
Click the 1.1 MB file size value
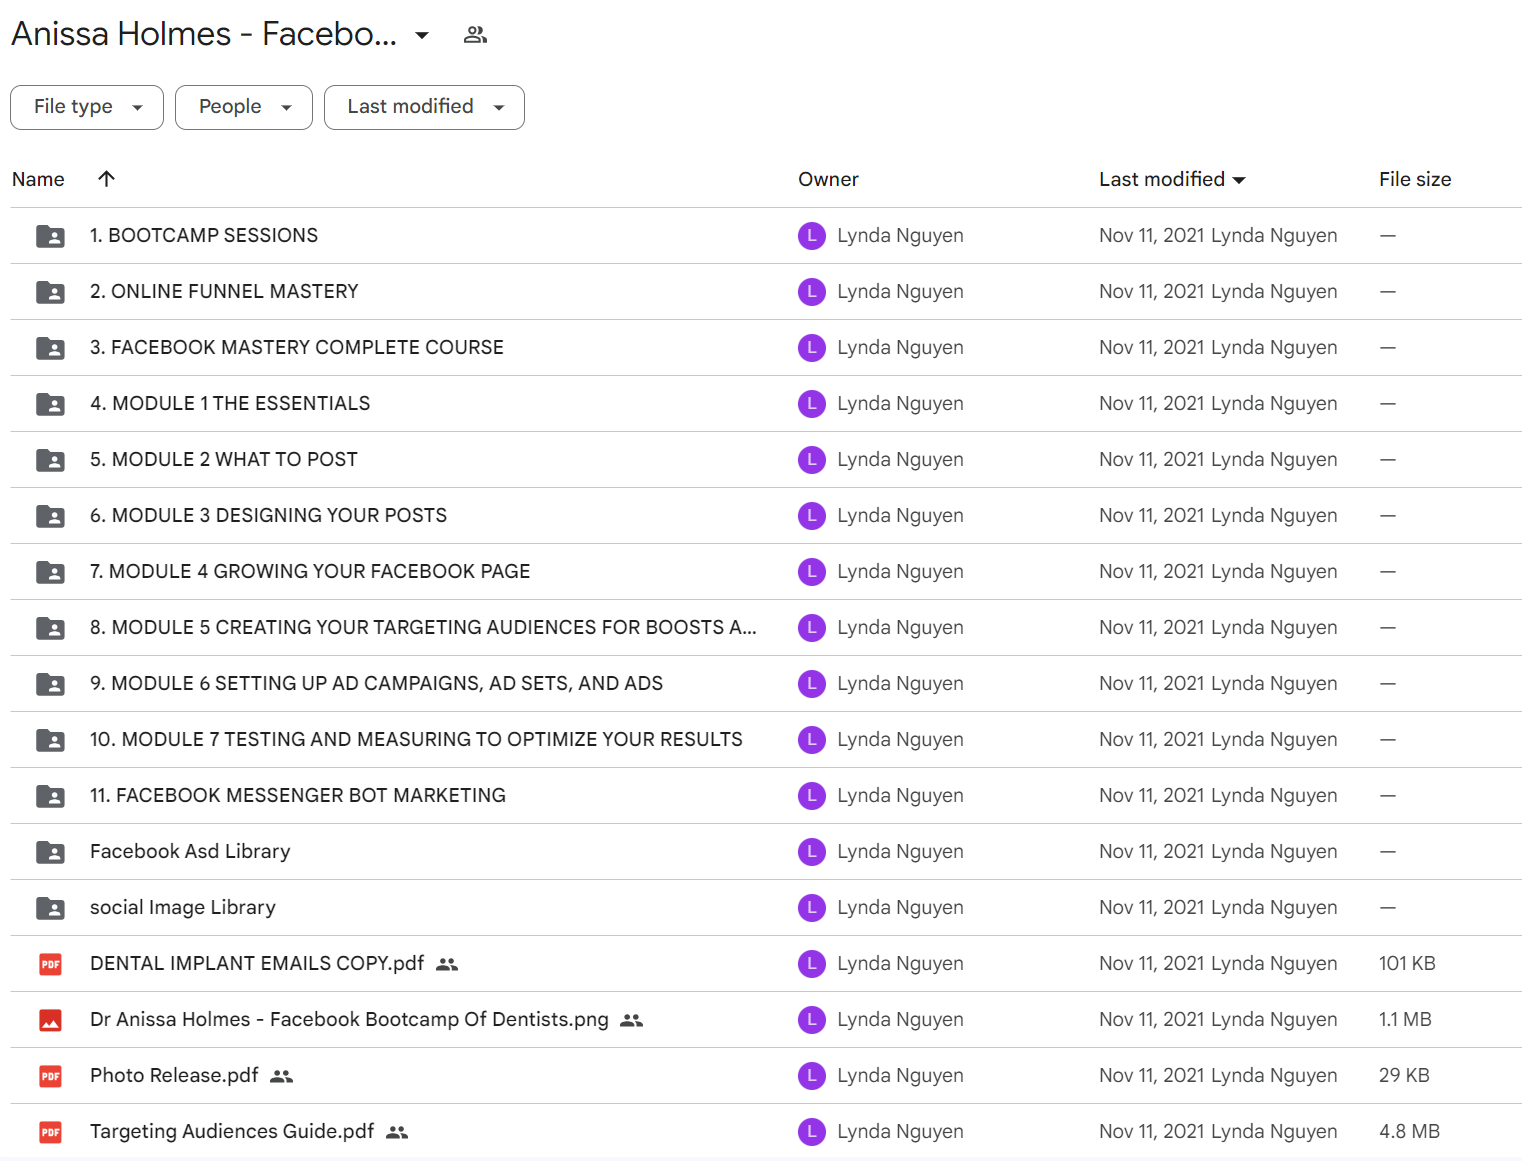point(1405,1019)
